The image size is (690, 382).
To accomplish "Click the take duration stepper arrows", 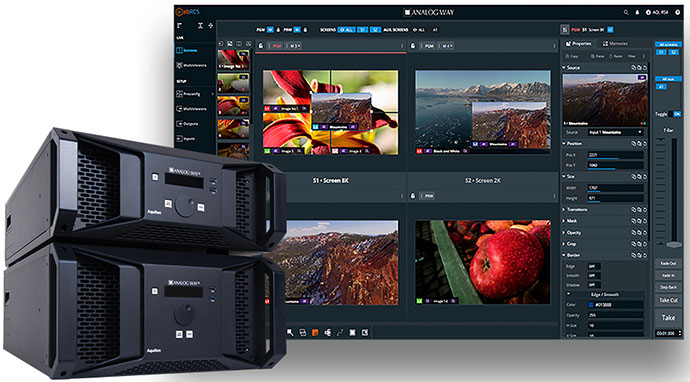I will click(679, 333).
